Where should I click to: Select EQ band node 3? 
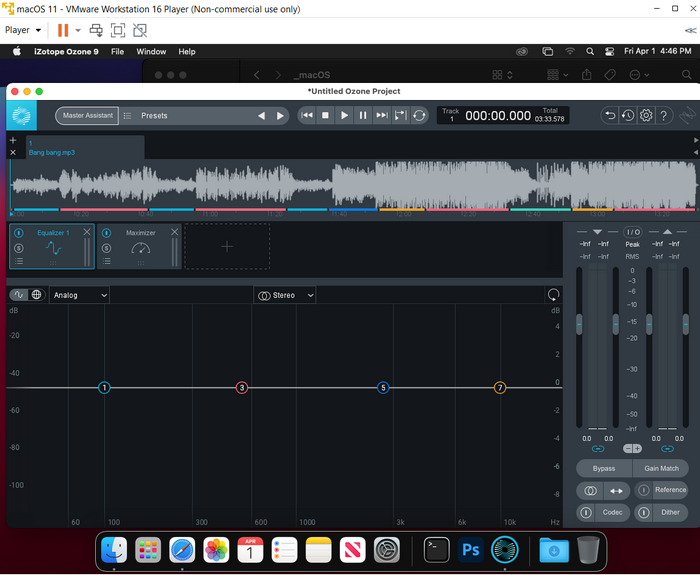242,388
